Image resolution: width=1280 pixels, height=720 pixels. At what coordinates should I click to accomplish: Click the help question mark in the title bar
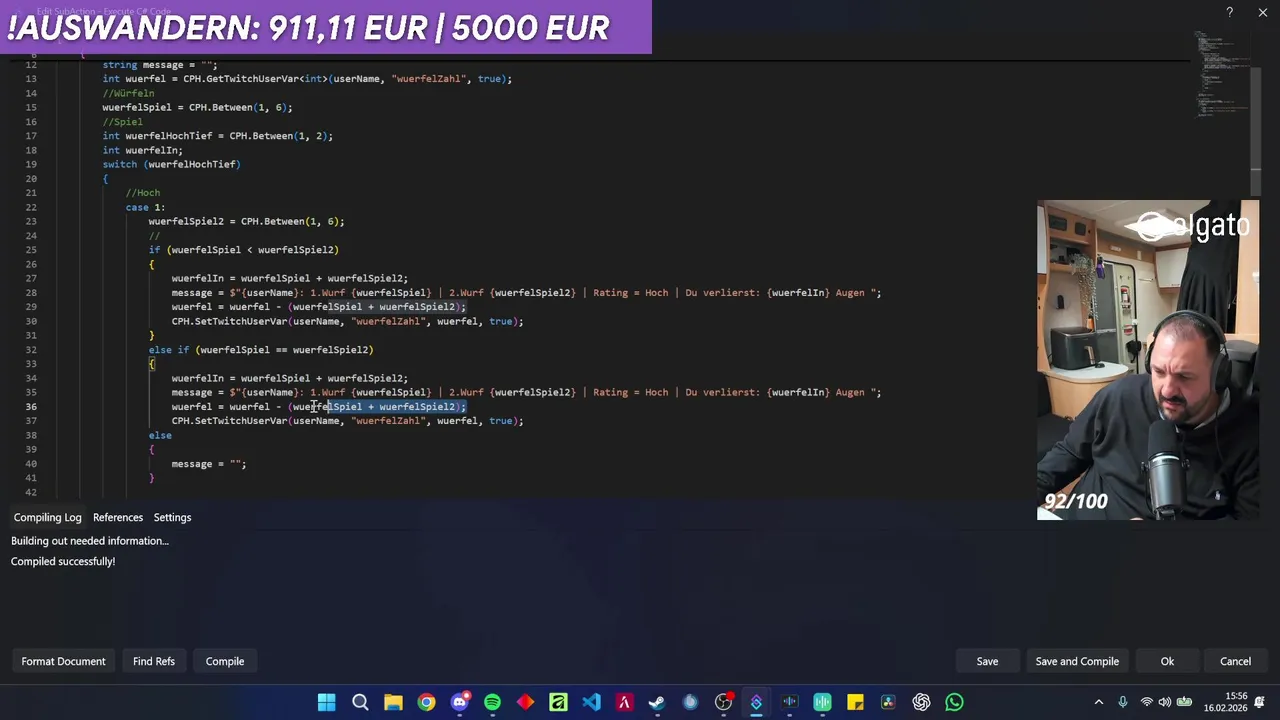pos(1229,12)
